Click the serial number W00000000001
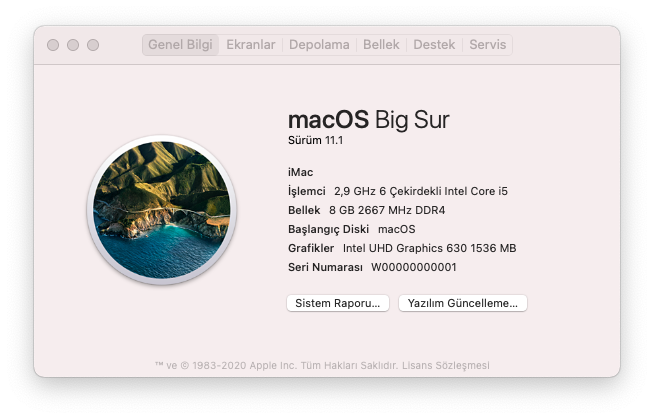The image size is (654, 419). [x=413, y=267]
